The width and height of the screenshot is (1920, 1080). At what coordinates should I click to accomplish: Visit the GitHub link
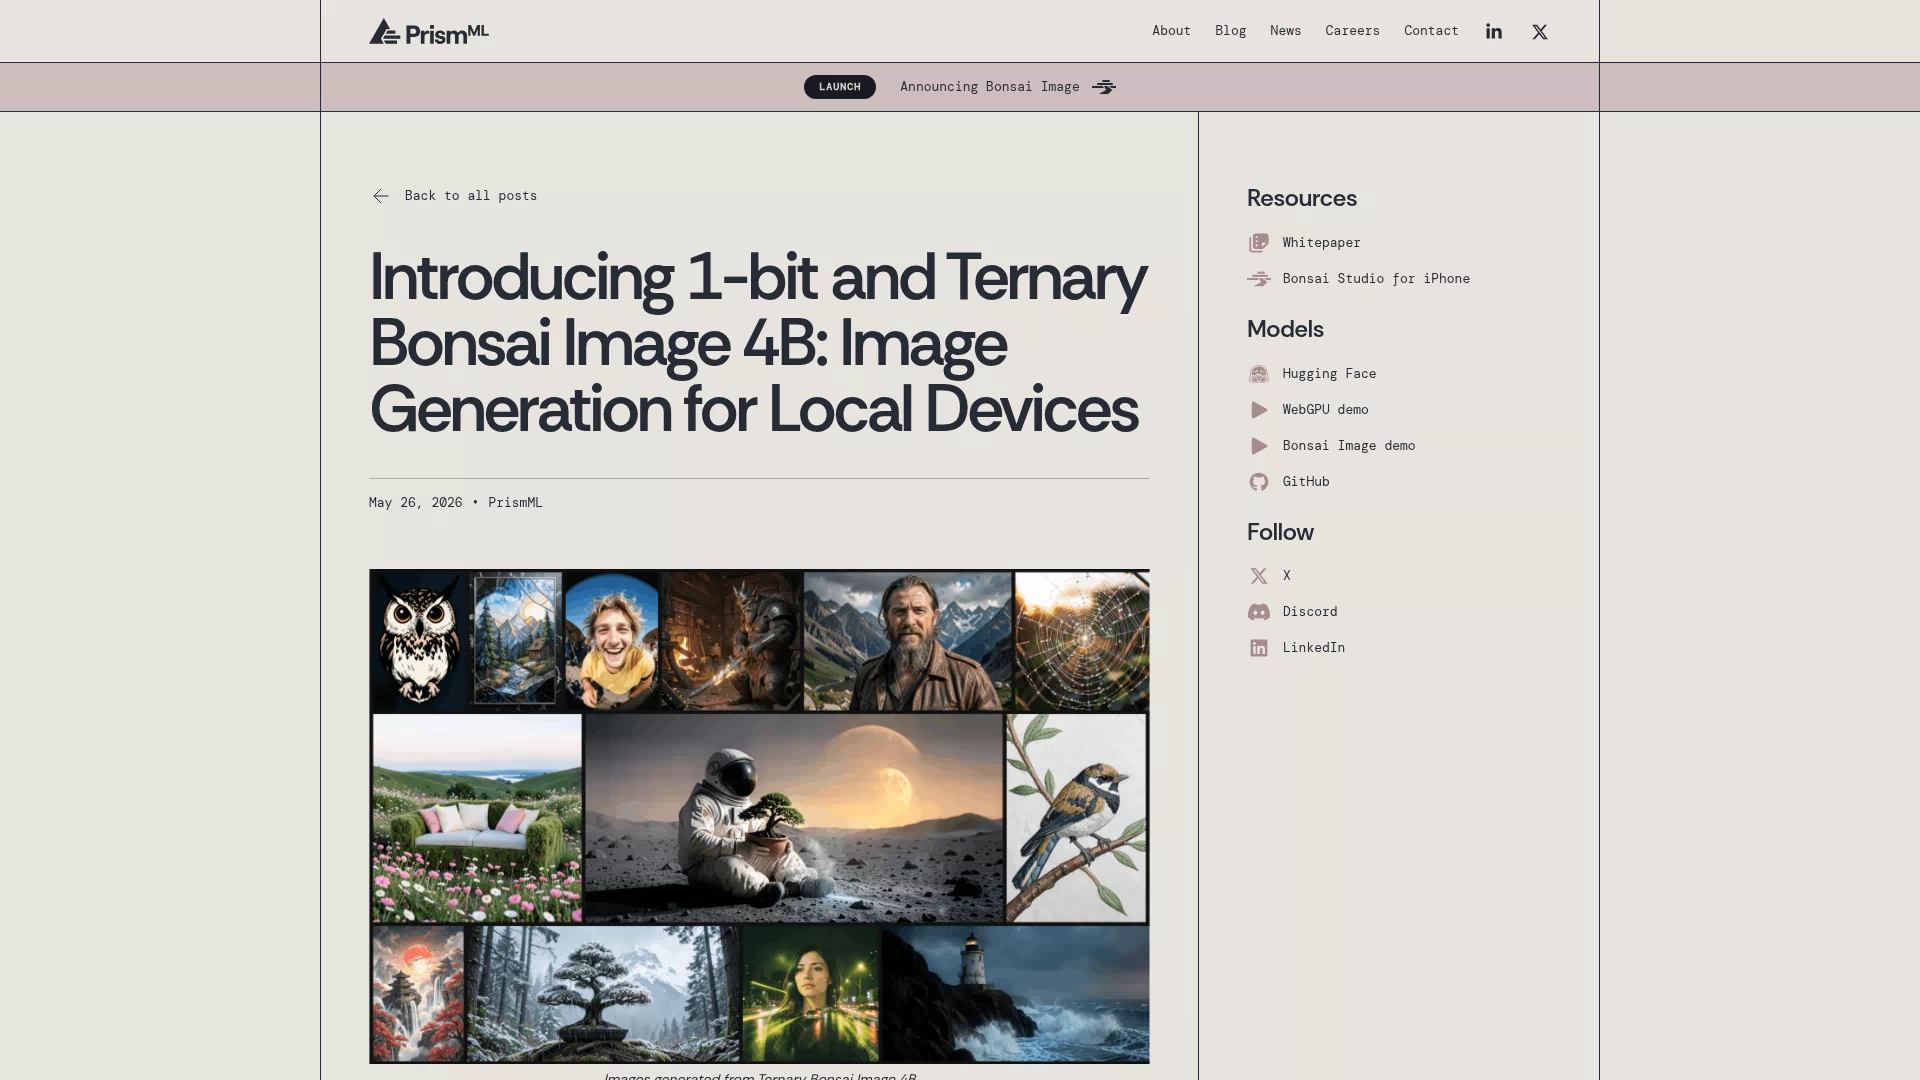pyautogui.click(x=1306, y=482)
